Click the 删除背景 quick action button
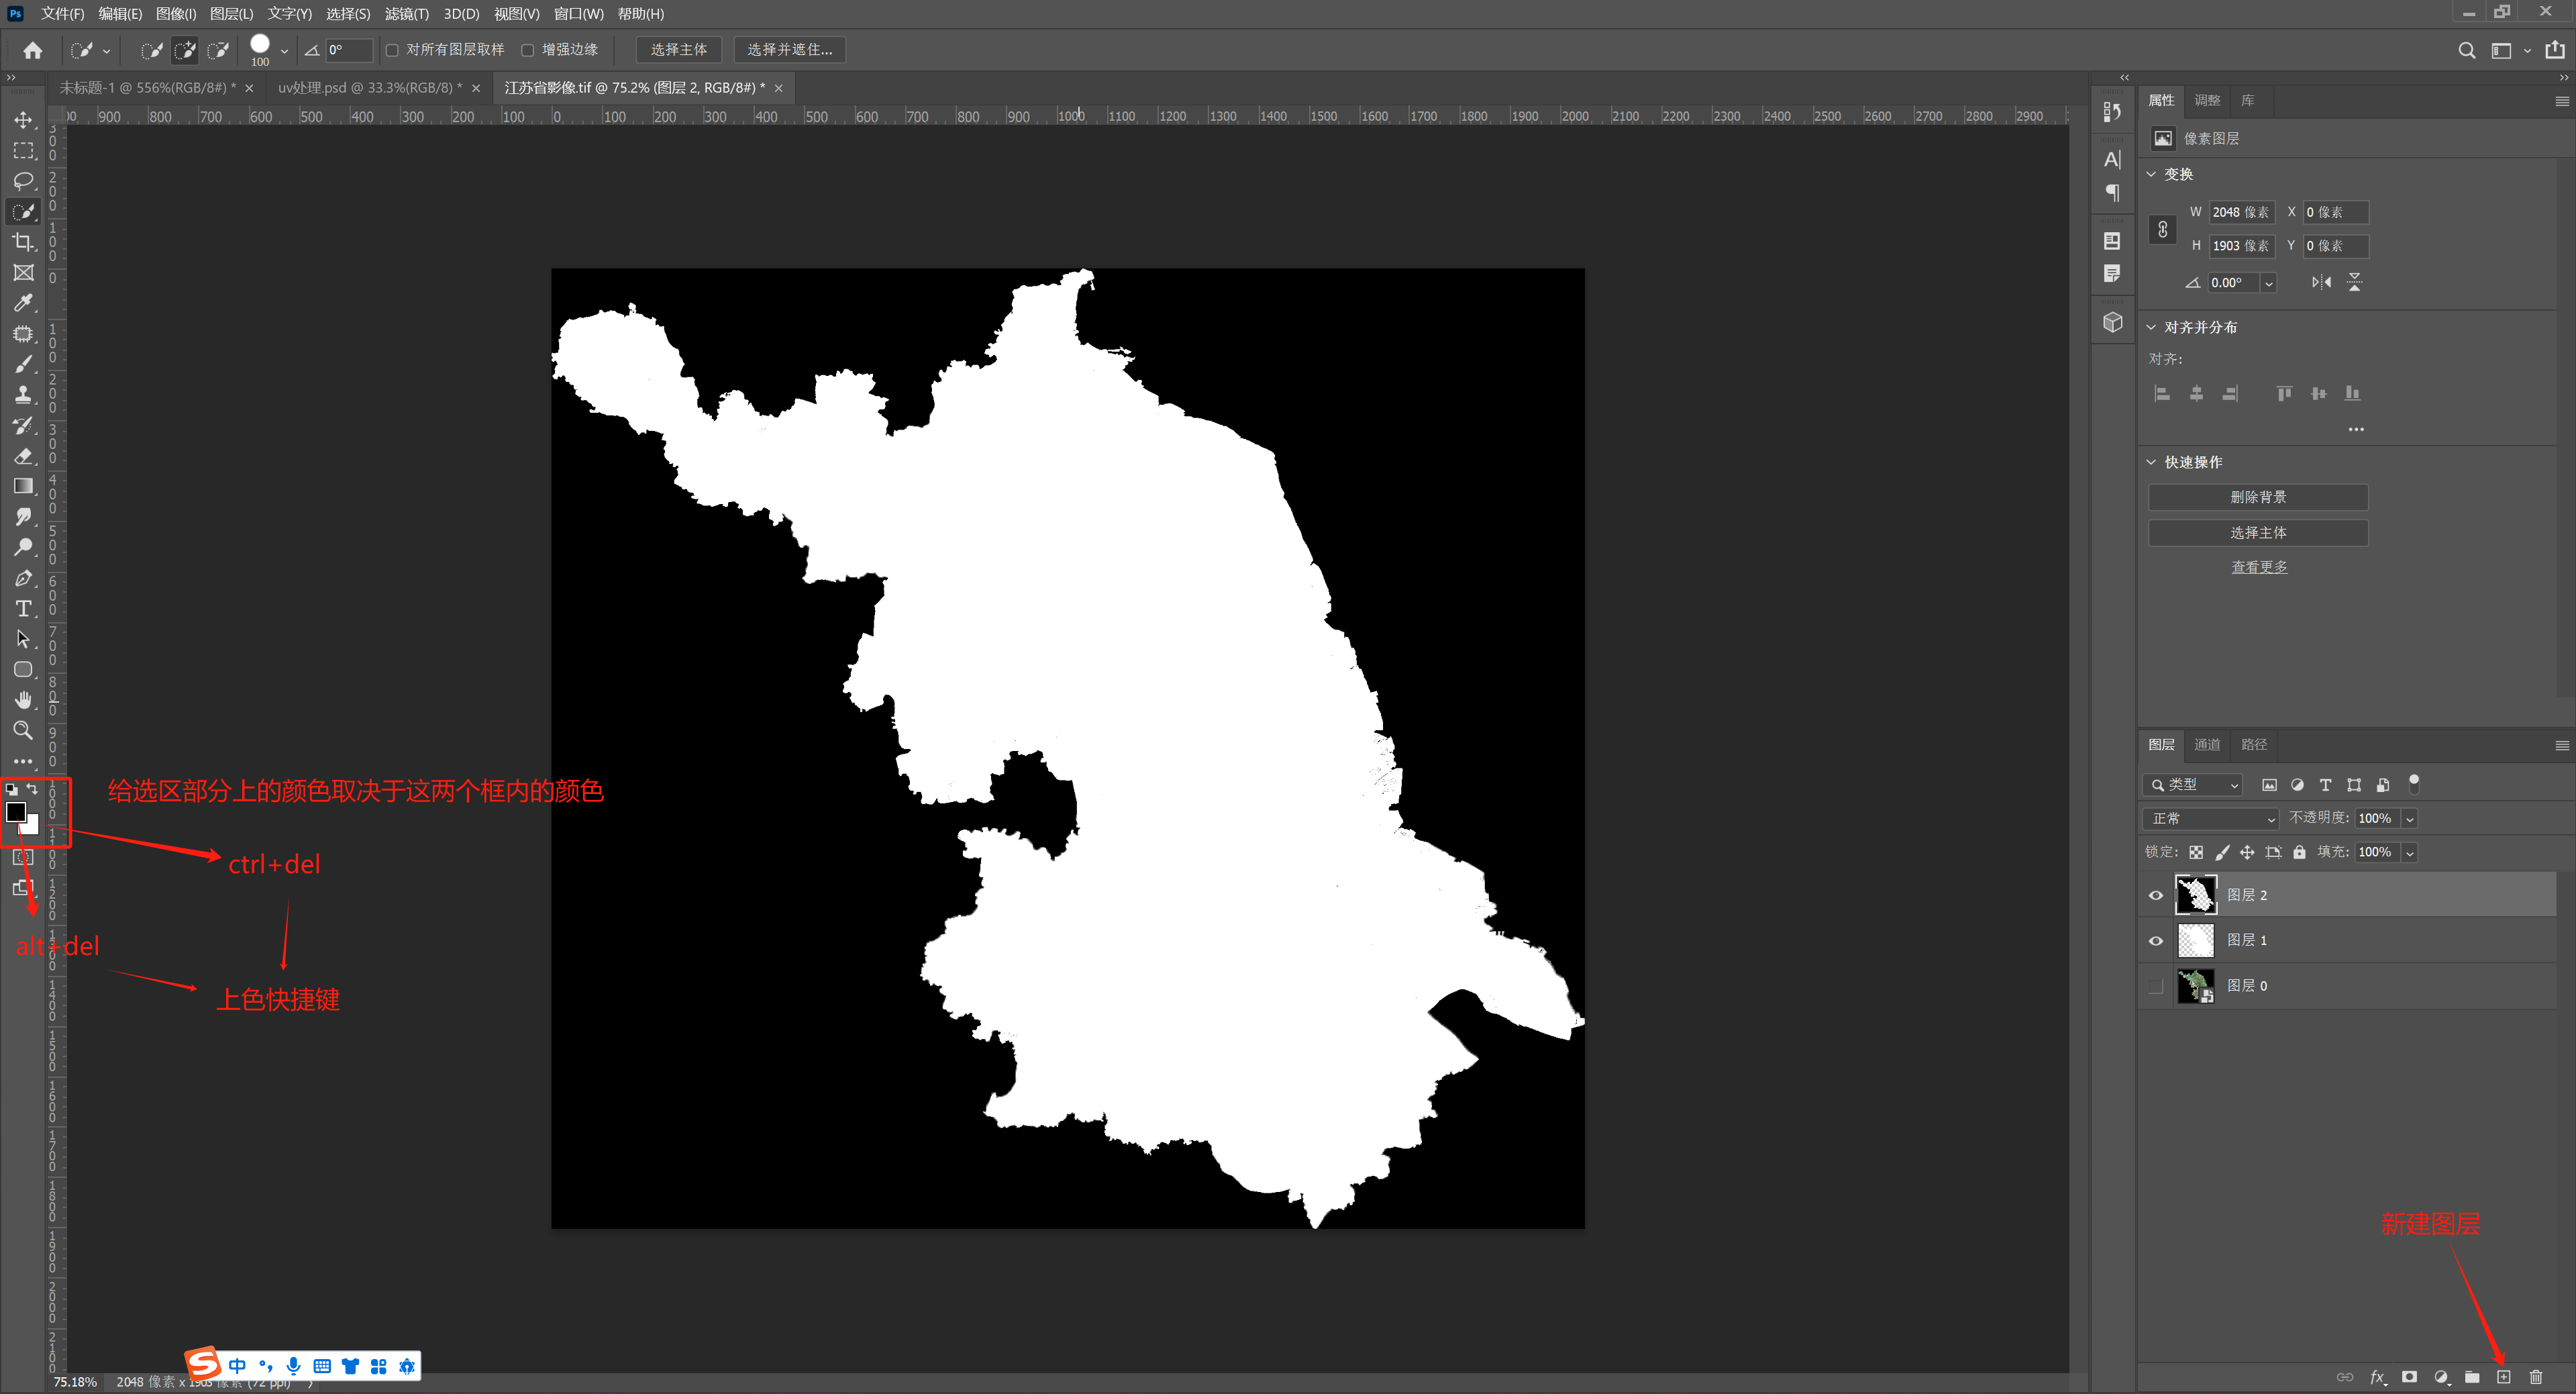The image size is (2576, 1394). click(x=2258, y=497)
